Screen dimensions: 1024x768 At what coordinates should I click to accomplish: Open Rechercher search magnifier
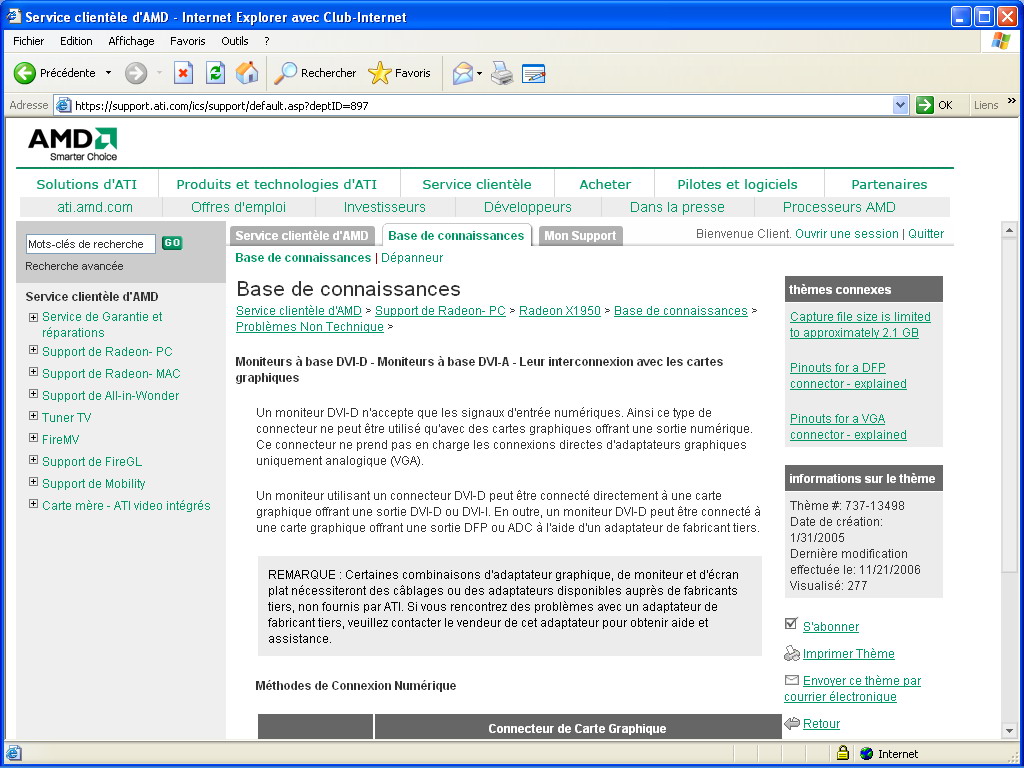[x=285, y=72]
